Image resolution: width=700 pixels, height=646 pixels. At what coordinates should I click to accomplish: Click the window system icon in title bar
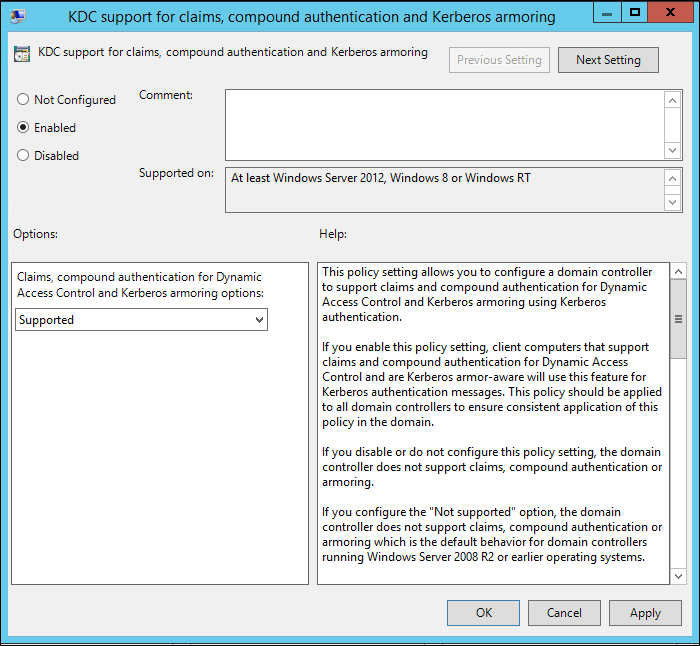(18, 16)
